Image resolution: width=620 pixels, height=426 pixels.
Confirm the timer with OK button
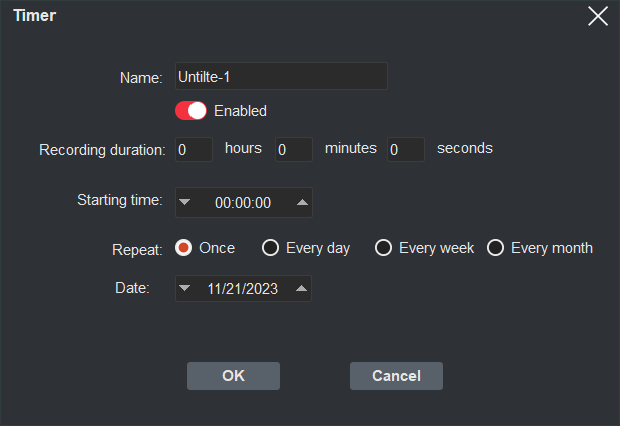pyautogui.click(x=233, y=376)
